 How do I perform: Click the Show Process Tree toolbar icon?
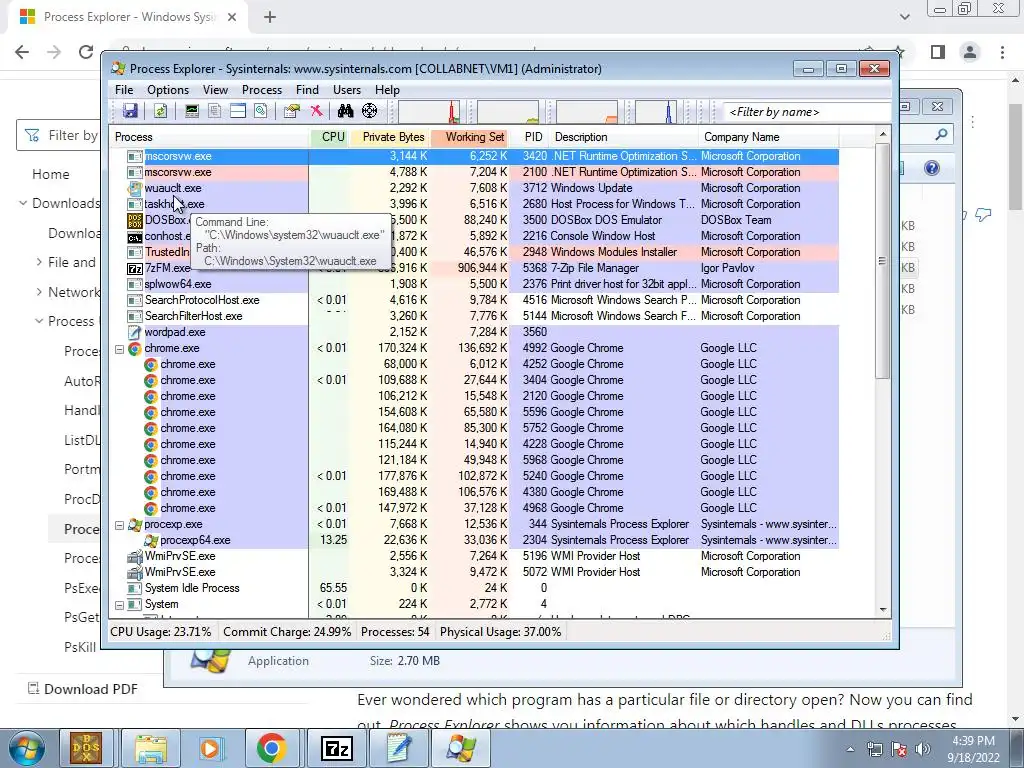click(x=214, y=111)
